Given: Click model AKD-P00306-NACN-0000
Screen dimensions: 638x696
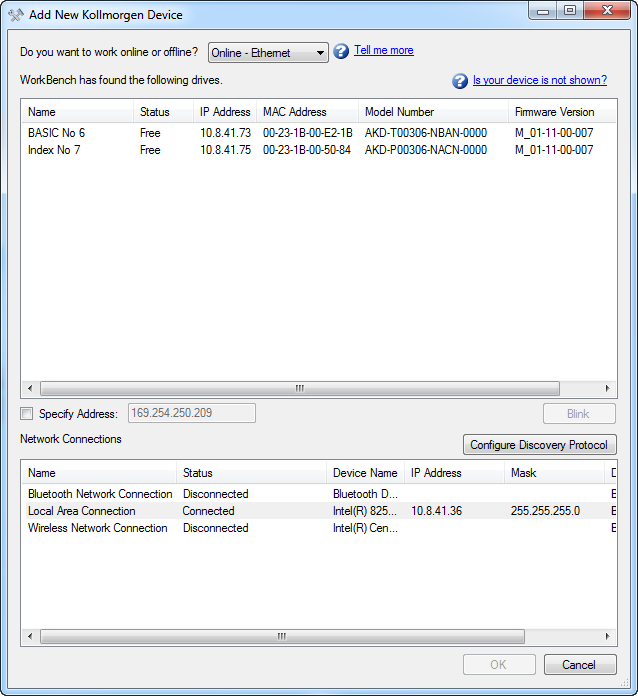Looking at the screenshot, I should (x=426, y=150).
